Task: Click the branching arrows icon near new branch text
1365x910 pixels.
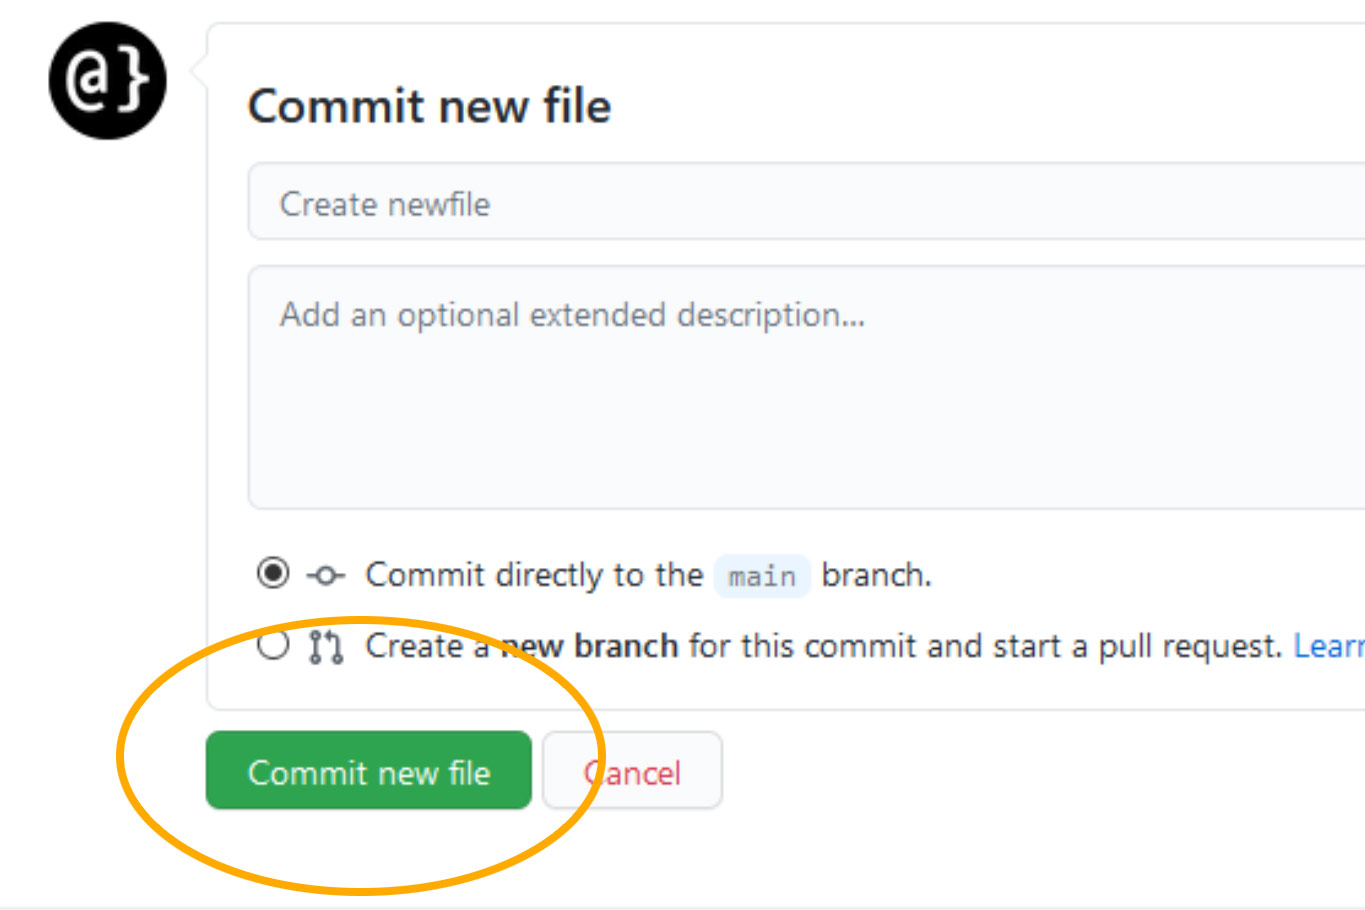Action: [324, 646]
